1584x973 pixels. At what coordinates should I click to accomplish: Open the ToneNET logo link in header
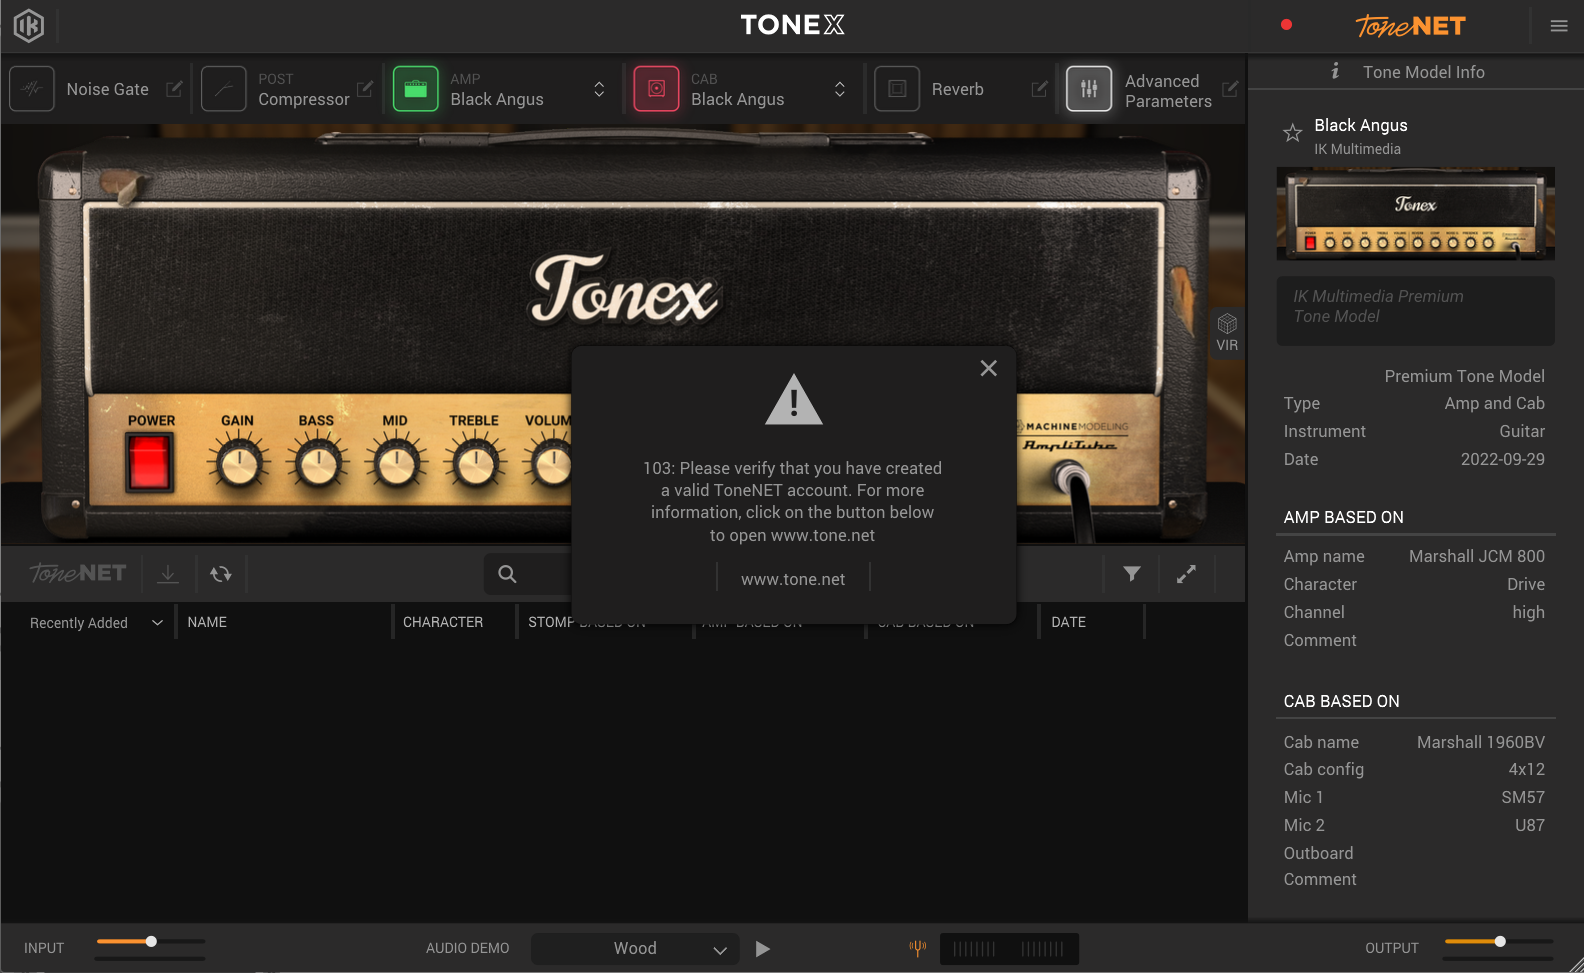[x=1410, y=26]
